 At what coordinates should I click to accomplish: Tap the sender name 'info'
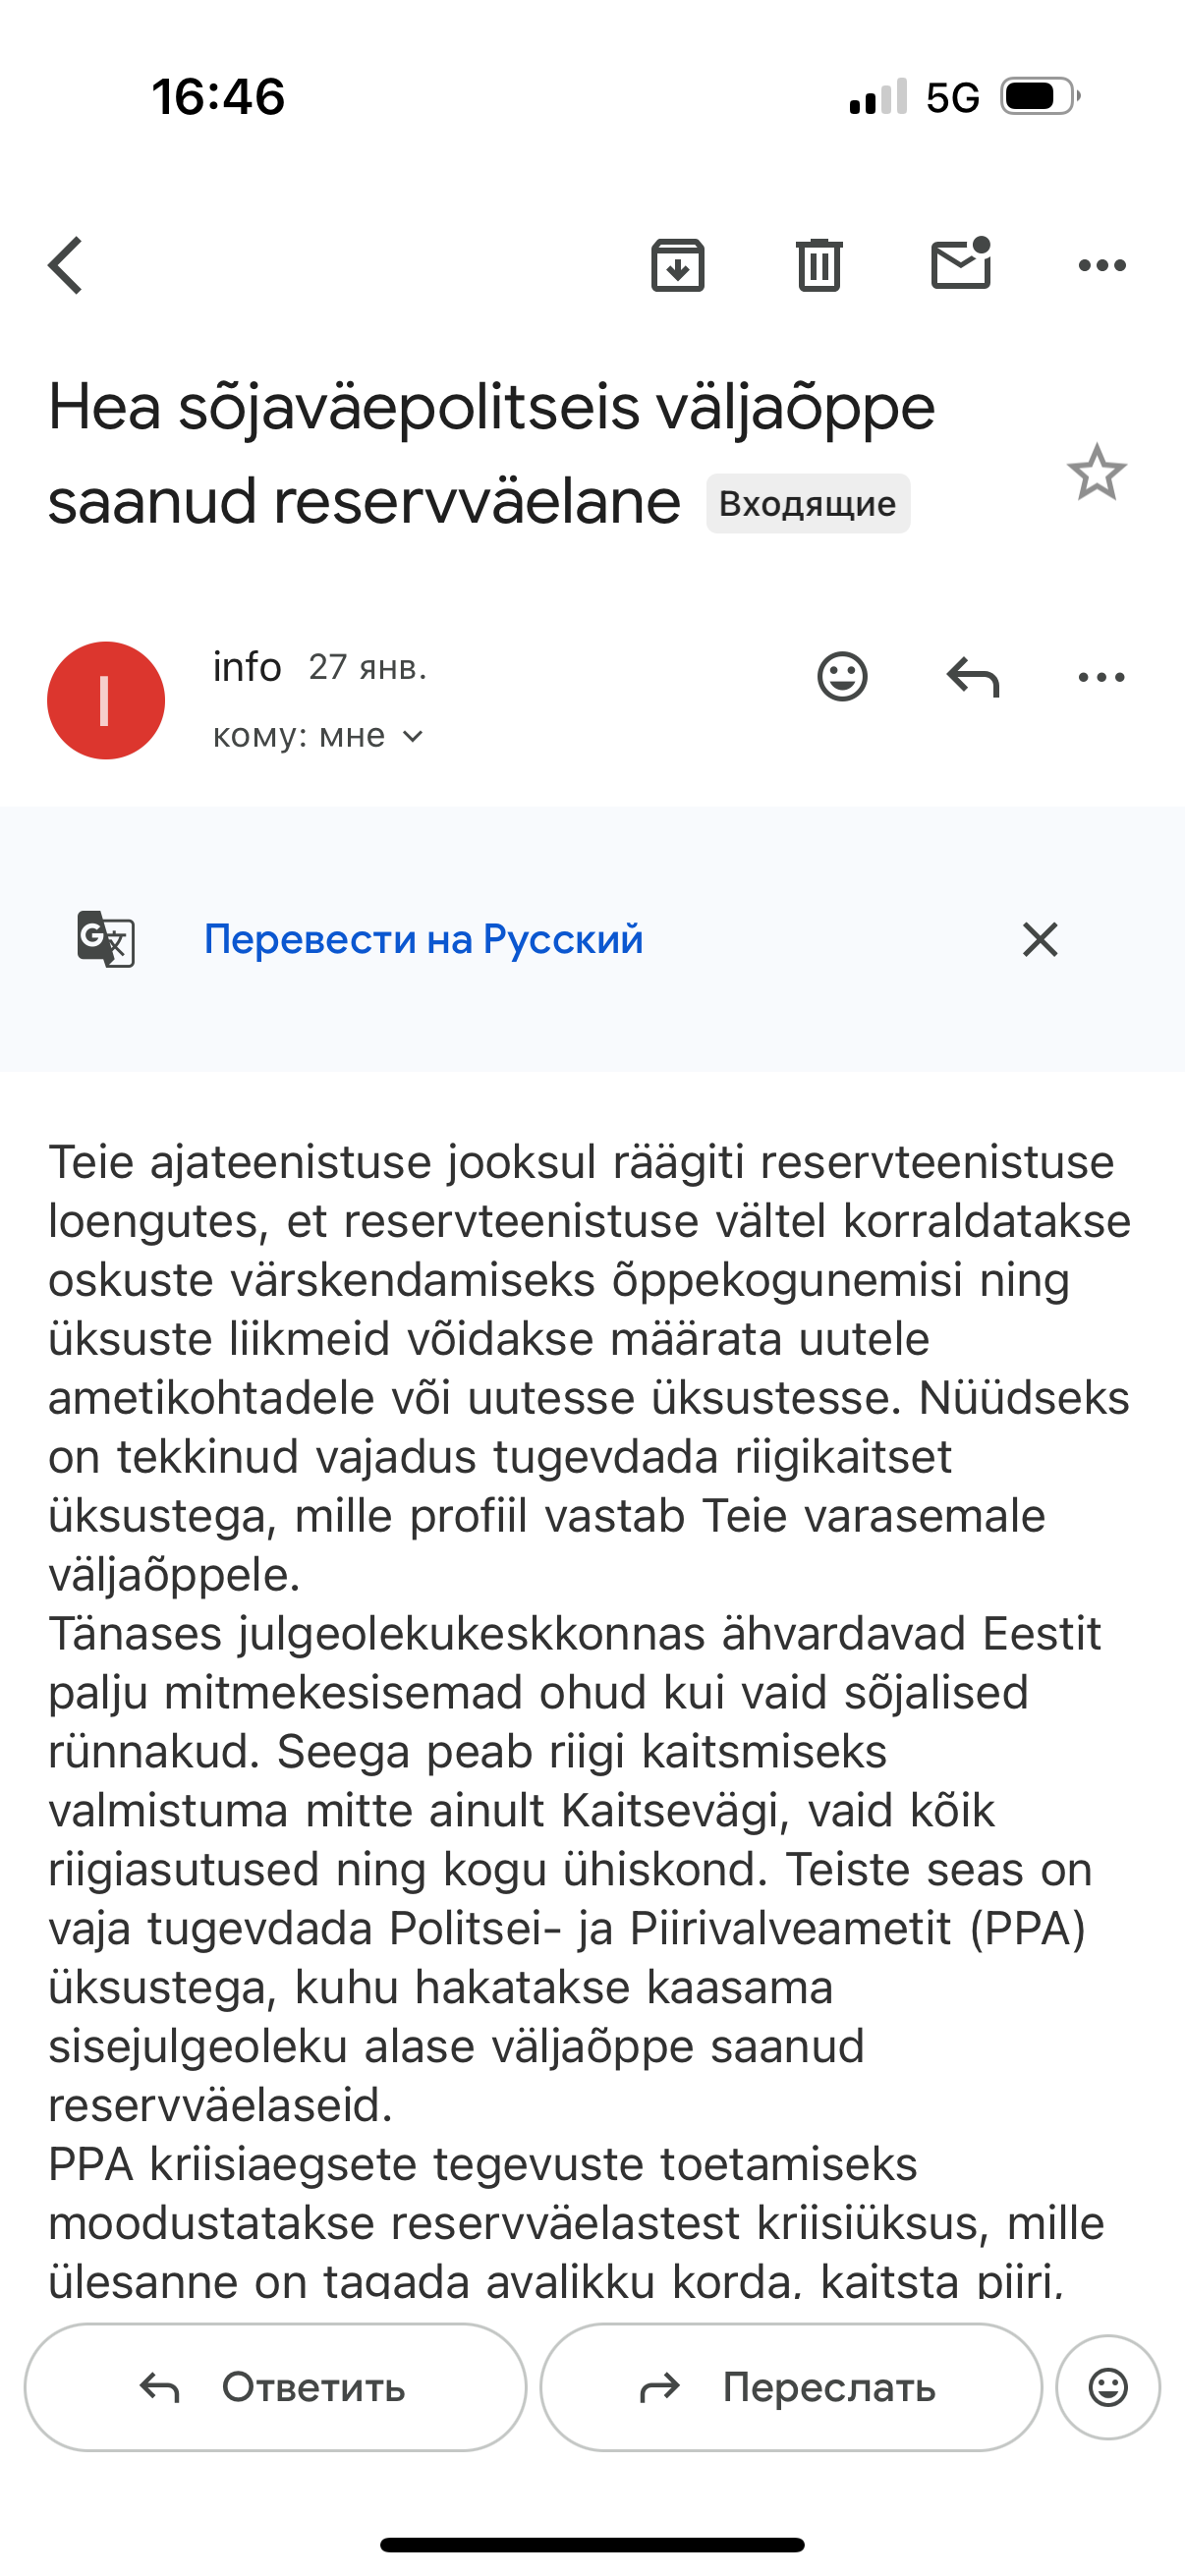coord(247,667)
